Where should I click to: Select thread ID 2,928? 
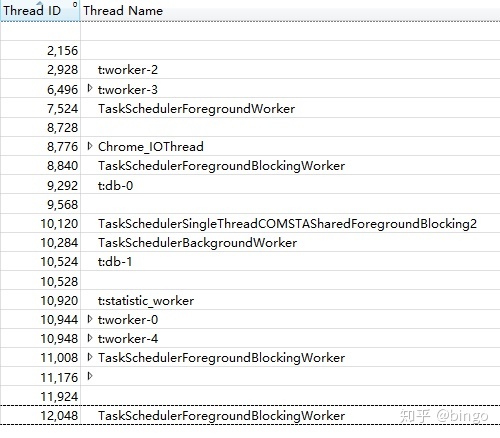(x=62, y=70)
